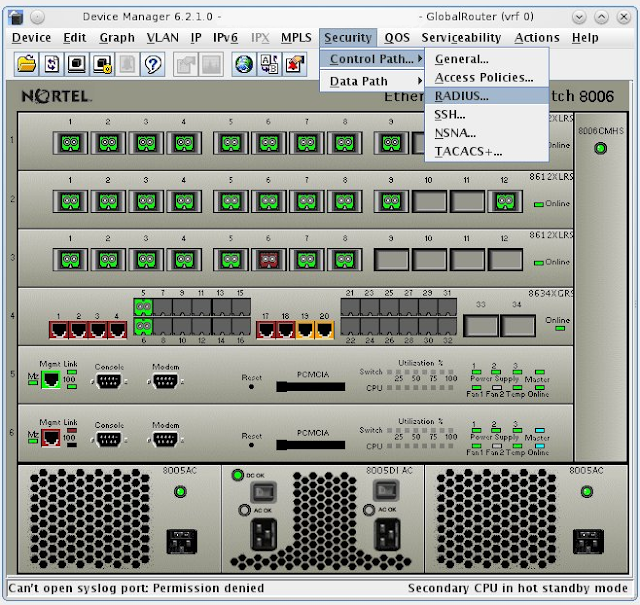
Task: Click the Reset pinhole on slot 6 CPU
Action: click(251, 445)
